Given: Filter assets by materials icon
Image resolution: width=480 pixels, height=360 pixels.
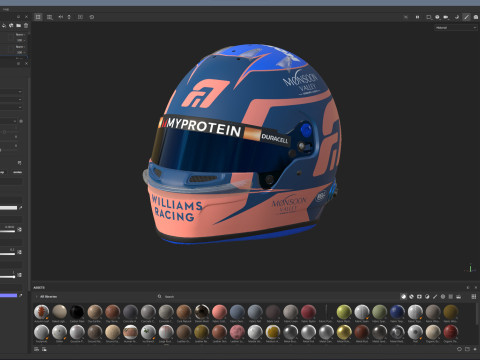Looking at the screenshot, I should 403,296.
